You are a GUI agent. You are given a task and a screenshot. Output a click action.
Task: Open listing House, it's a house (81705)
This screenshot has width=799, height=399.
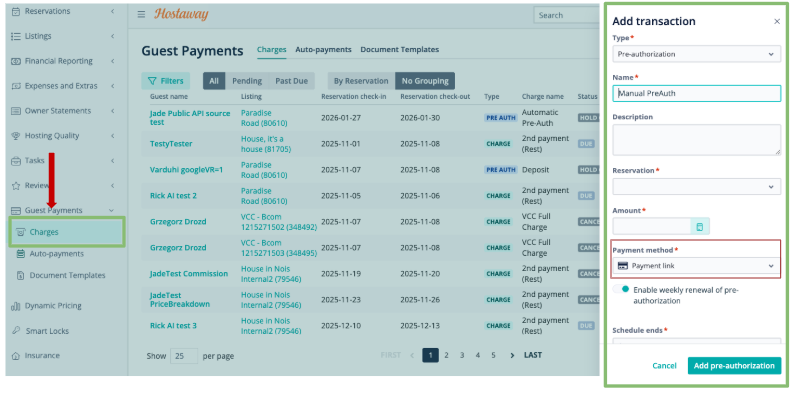tap(266, 144)
